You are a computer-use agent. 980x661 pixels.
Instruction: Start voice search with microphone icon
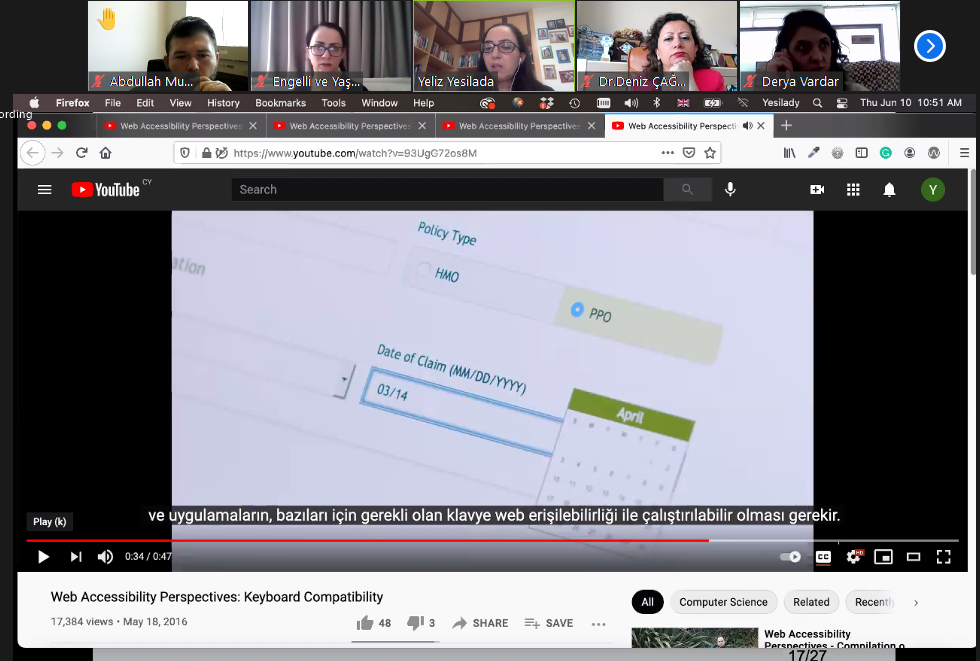point(730,189)
